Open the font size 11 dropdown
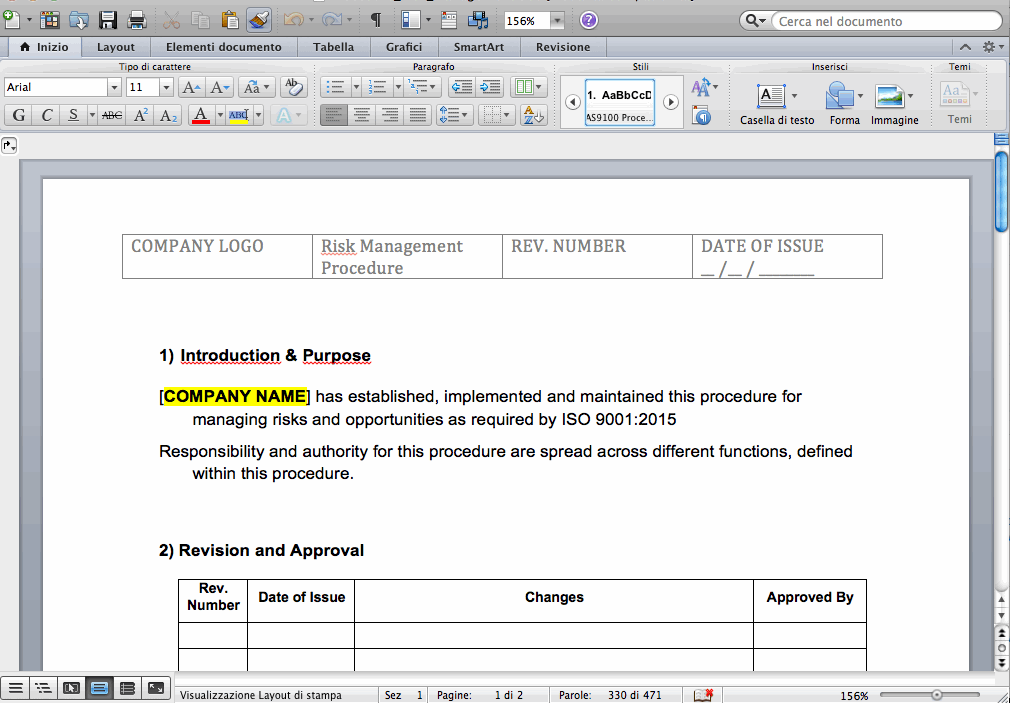Viewport: 1010px width, 703px height. coord(166,87)
